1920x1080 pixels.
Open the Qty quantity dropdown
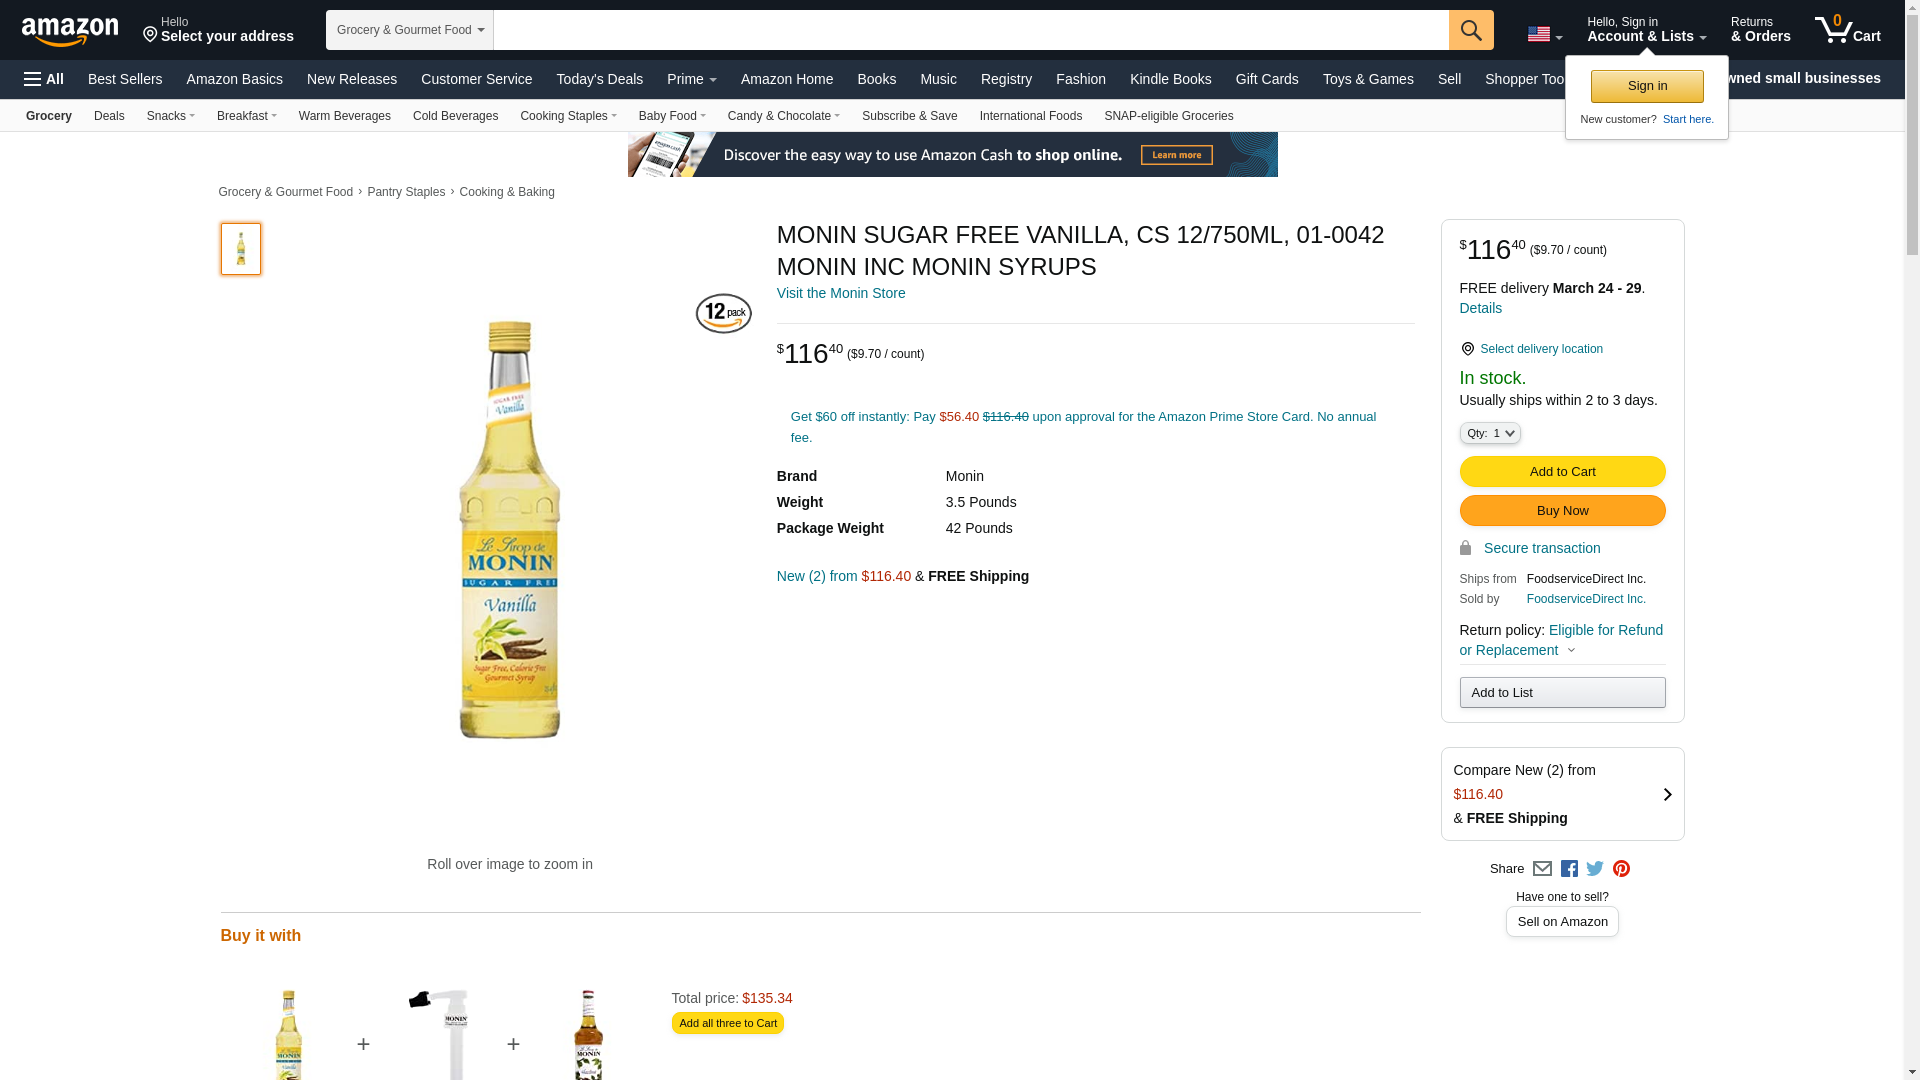click(x=1490, y=433)
